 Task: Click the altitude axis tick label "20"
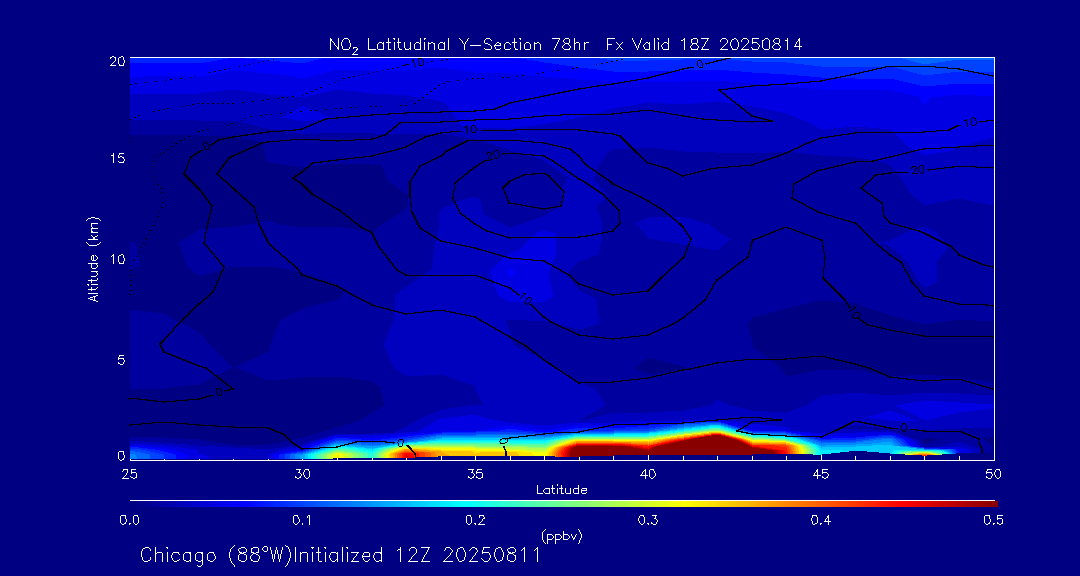pyautogui.click(x=116, y=61)
